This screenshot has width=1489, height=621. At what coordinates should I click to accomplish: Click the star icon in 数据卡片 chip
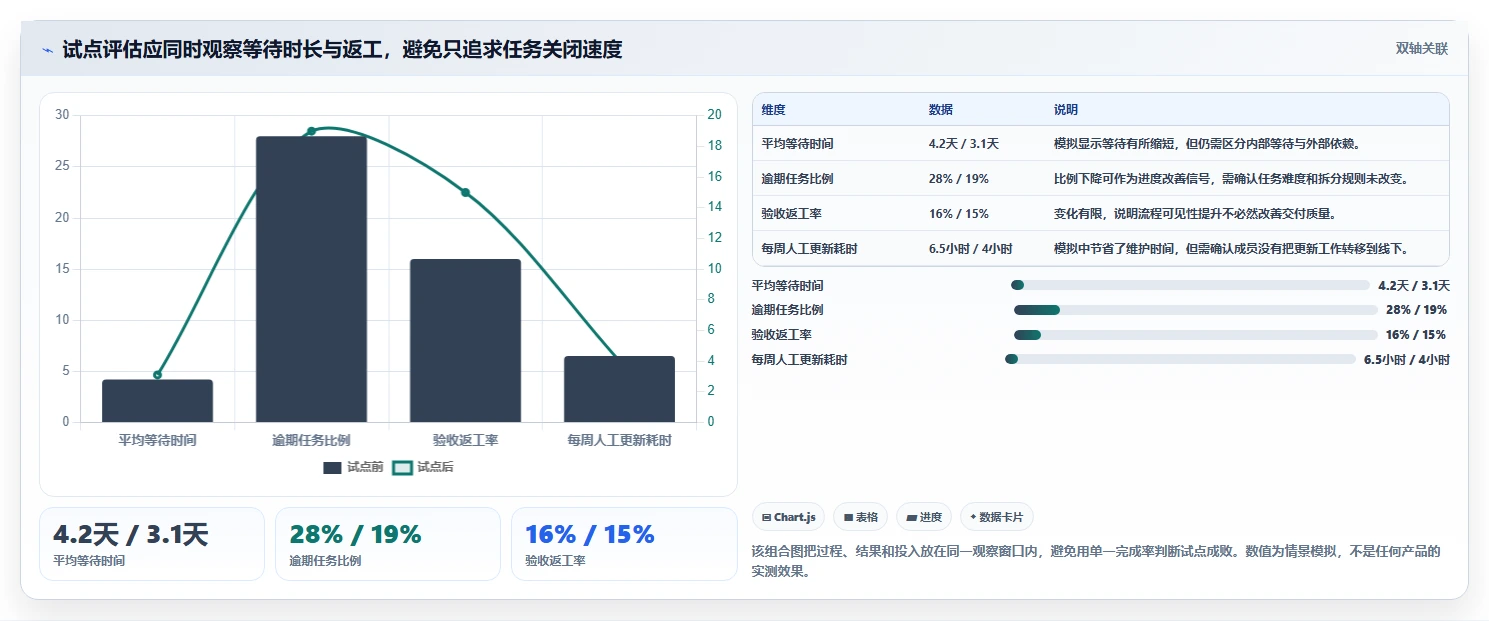coord(973,517)
